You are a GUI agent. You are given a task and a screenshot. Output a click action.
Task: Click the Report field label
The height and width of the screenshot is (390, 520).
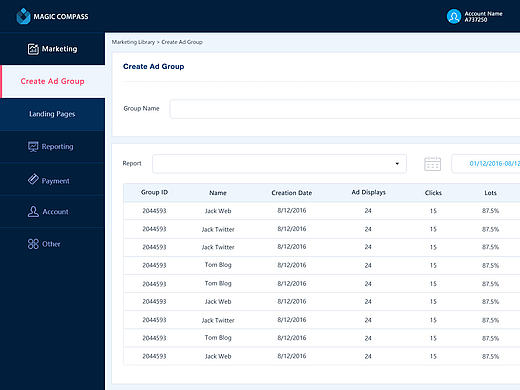(x=132, y=163)
